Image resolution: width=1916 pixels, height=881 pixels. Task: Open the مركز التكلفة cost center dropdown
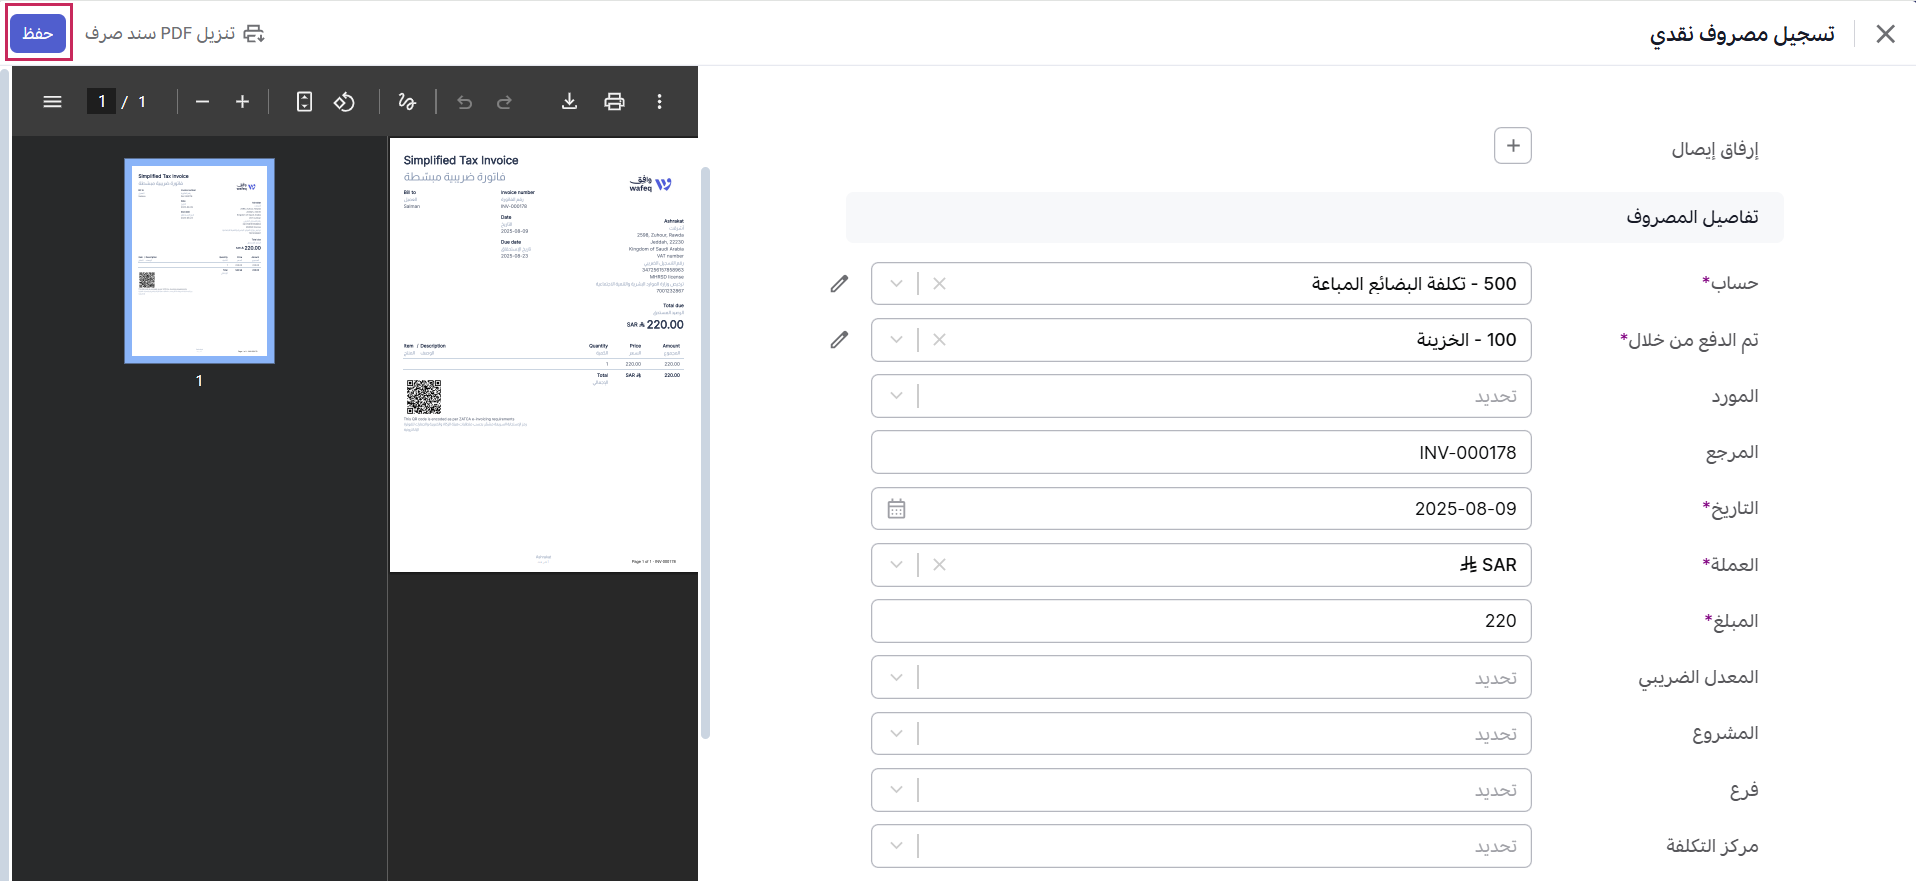tap(896, 846)
